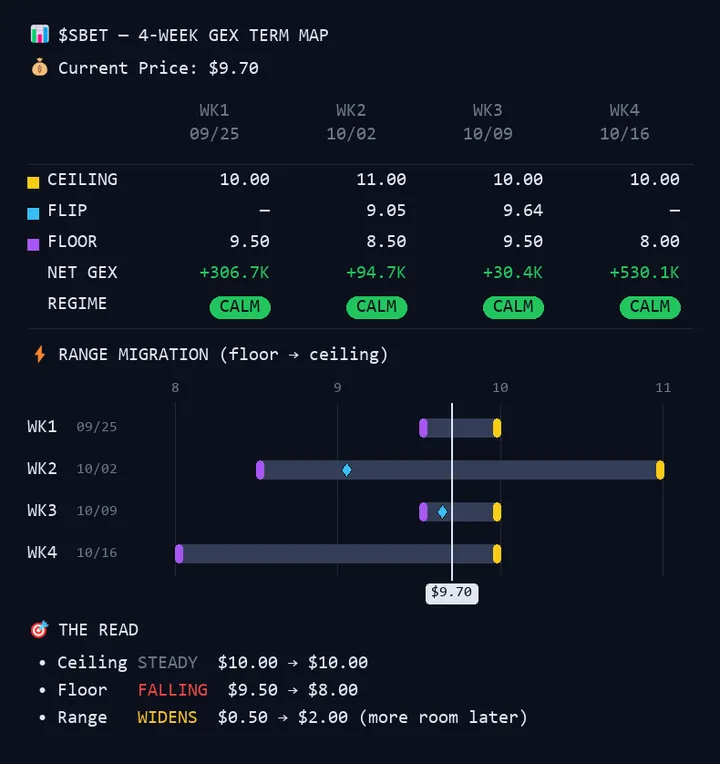Click the WK1 CALM regime badge
Screen dimensions: 720x764
(x=240, y=307)
